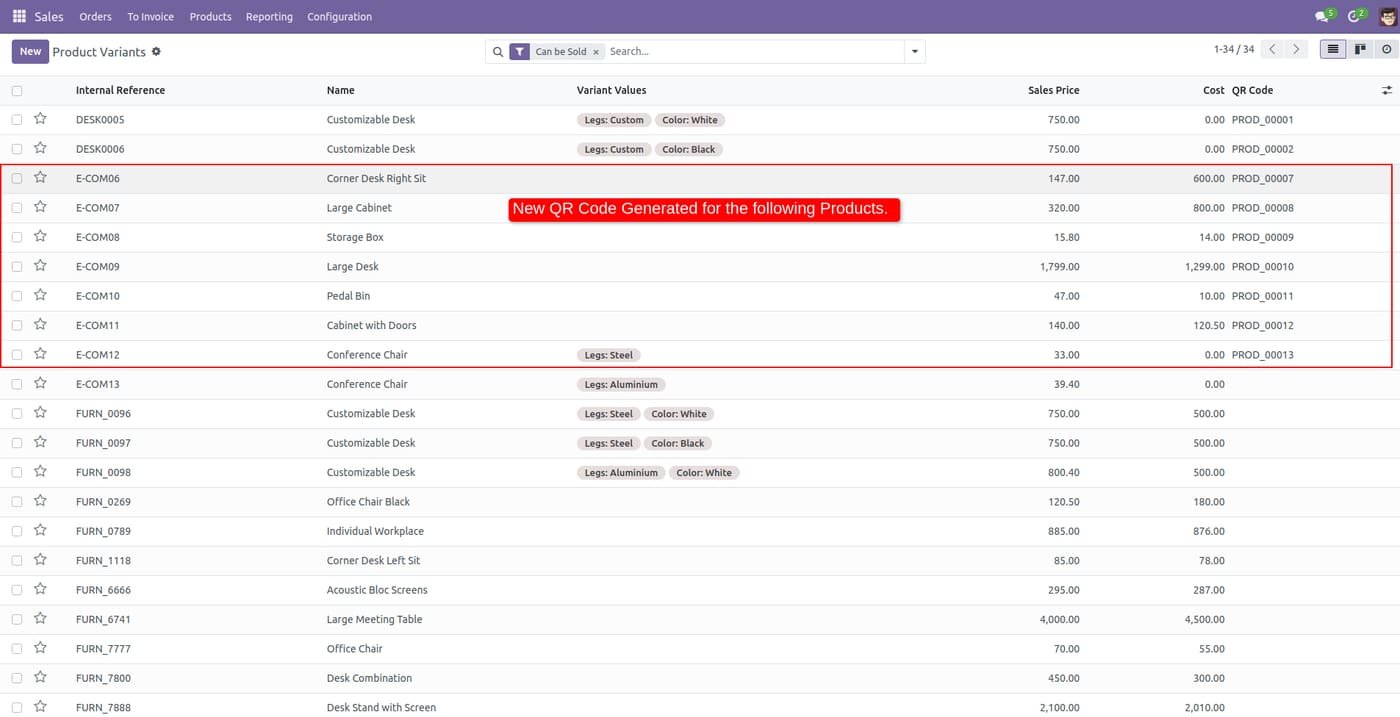Image resolution: width=1400 pixels, height=717 pixels.
Task: Star the DESK0005 Customizable Desk row
Action: click(40, 119)
